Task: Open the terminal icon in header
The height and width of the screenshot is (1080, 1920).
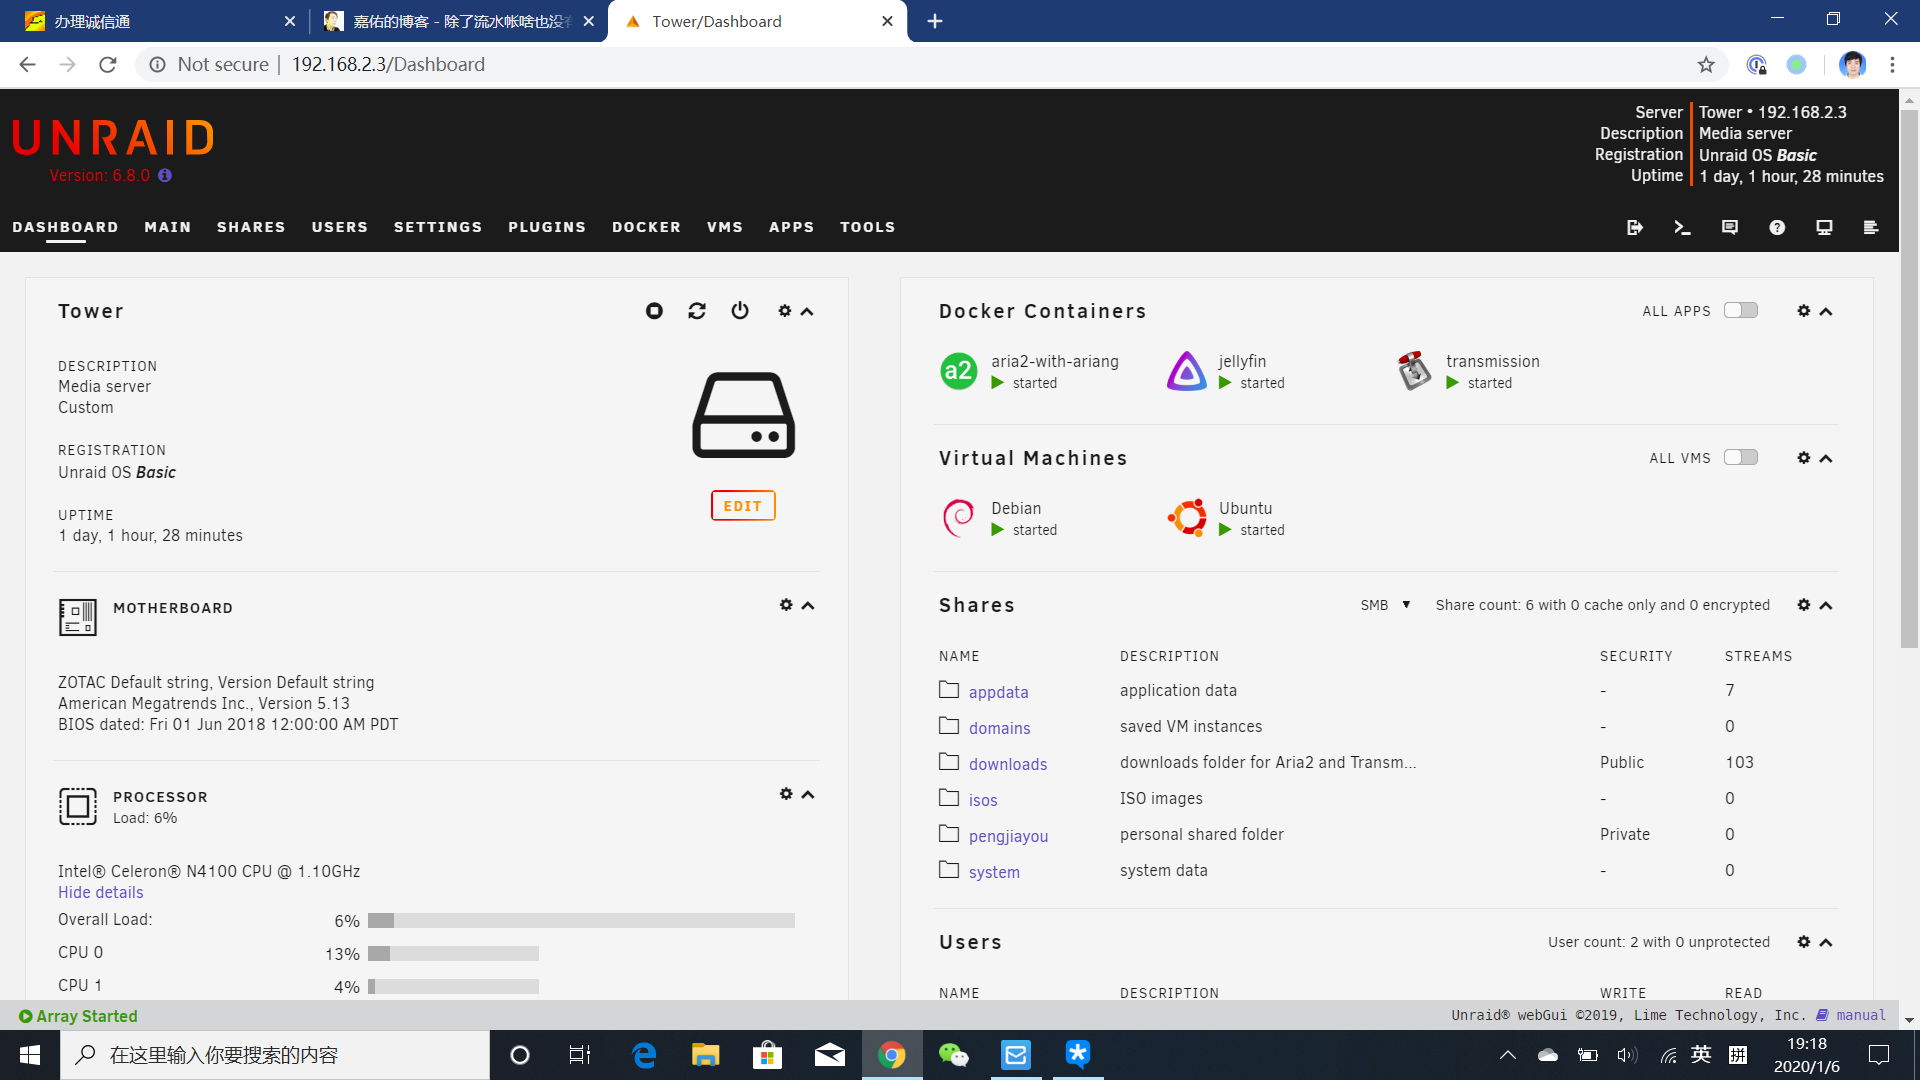Action: pos(1682,228)
